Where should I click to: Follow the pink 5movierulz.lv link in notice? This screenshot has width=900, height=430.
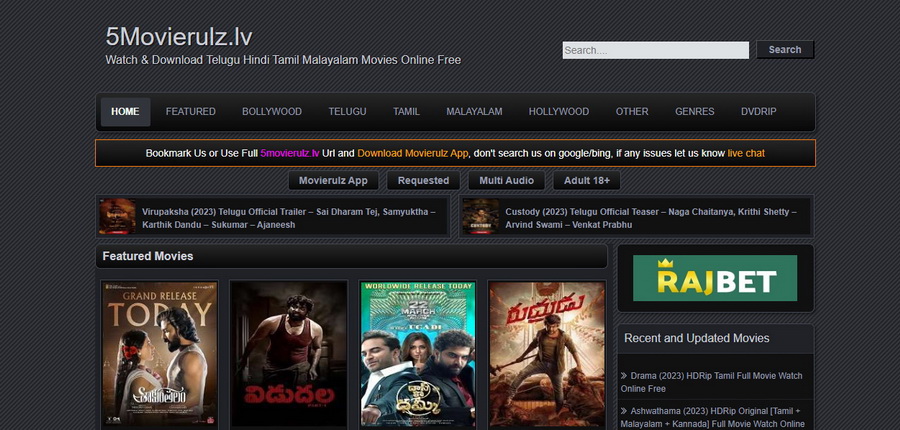[290, 153]
